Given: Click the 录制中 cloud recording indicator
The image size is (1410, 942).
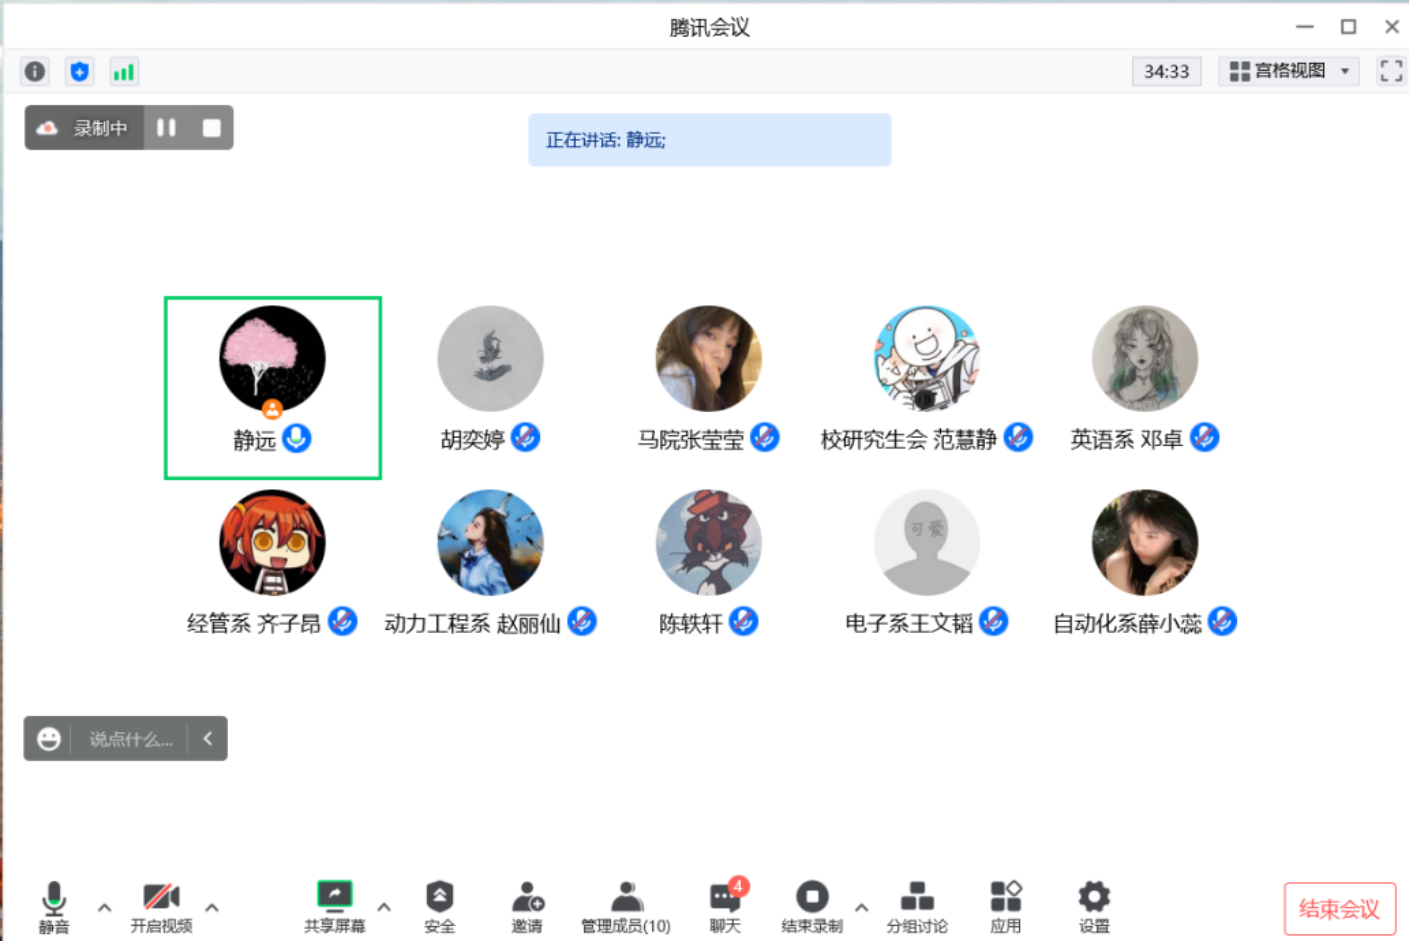Looking at the screenshot, I should pos(84,127).
